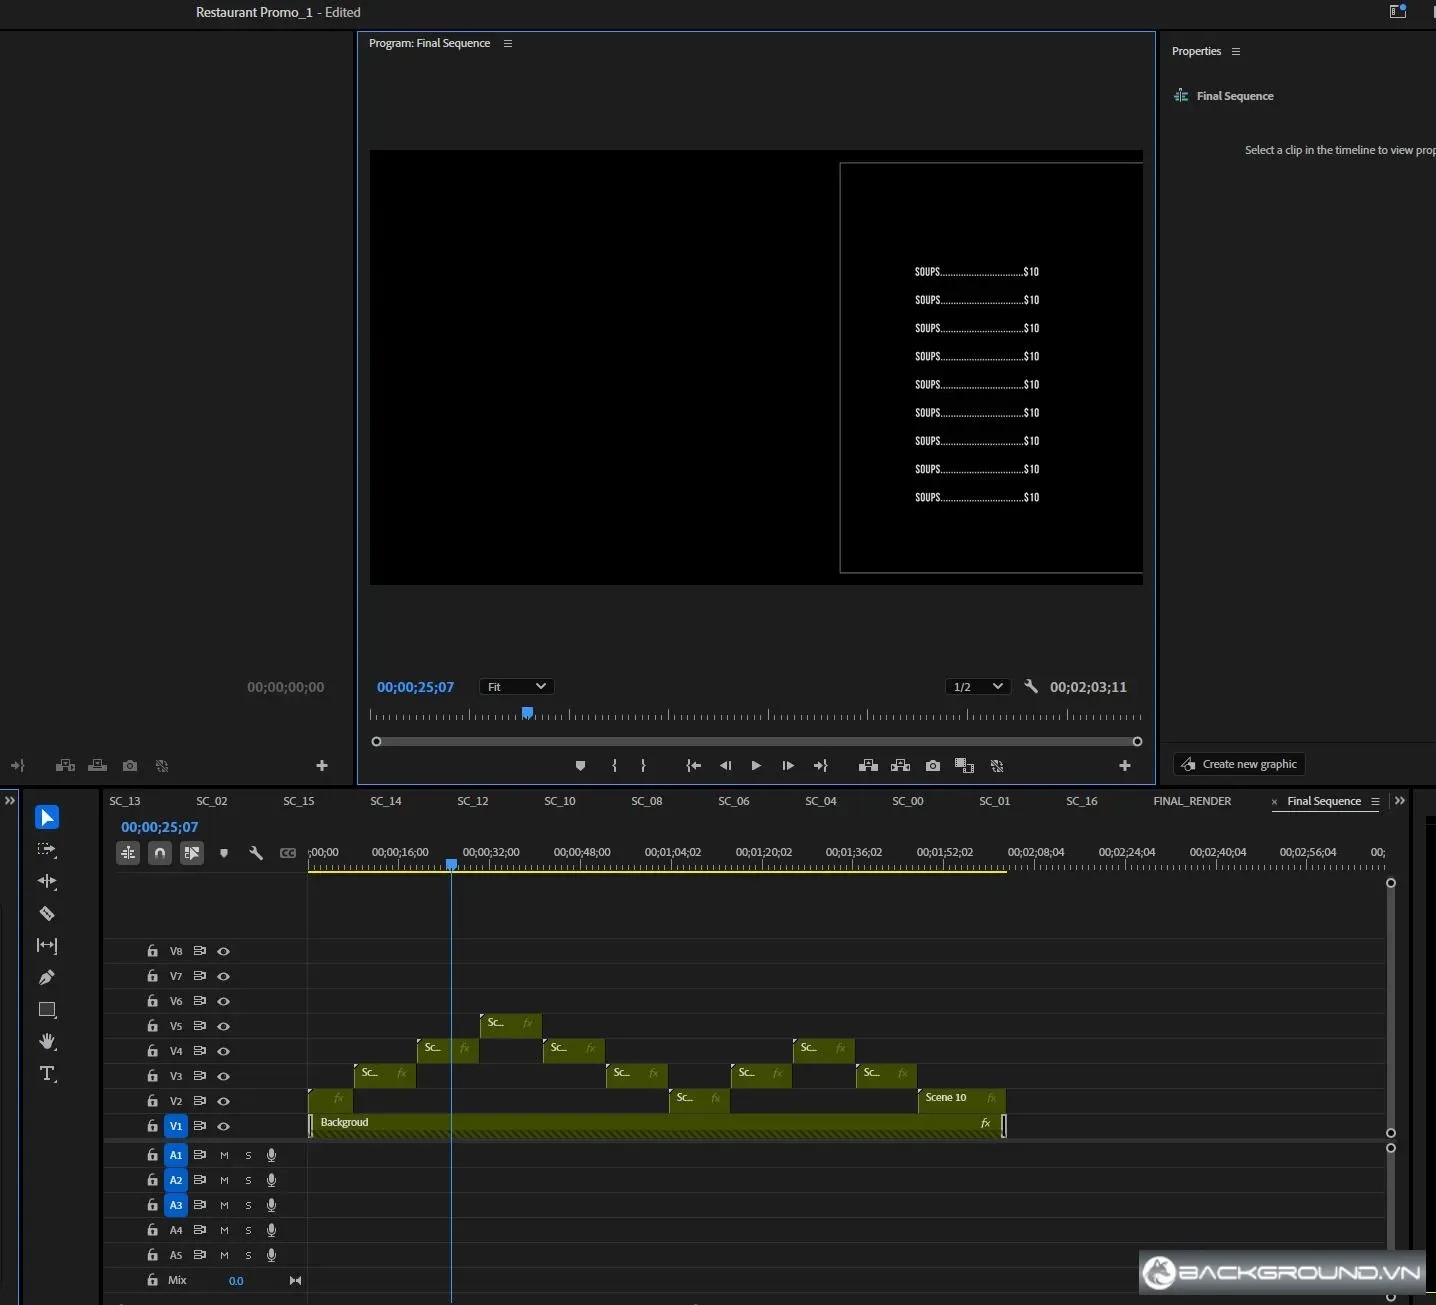
Task: Click Comparison View button
Action: [964, 766]
